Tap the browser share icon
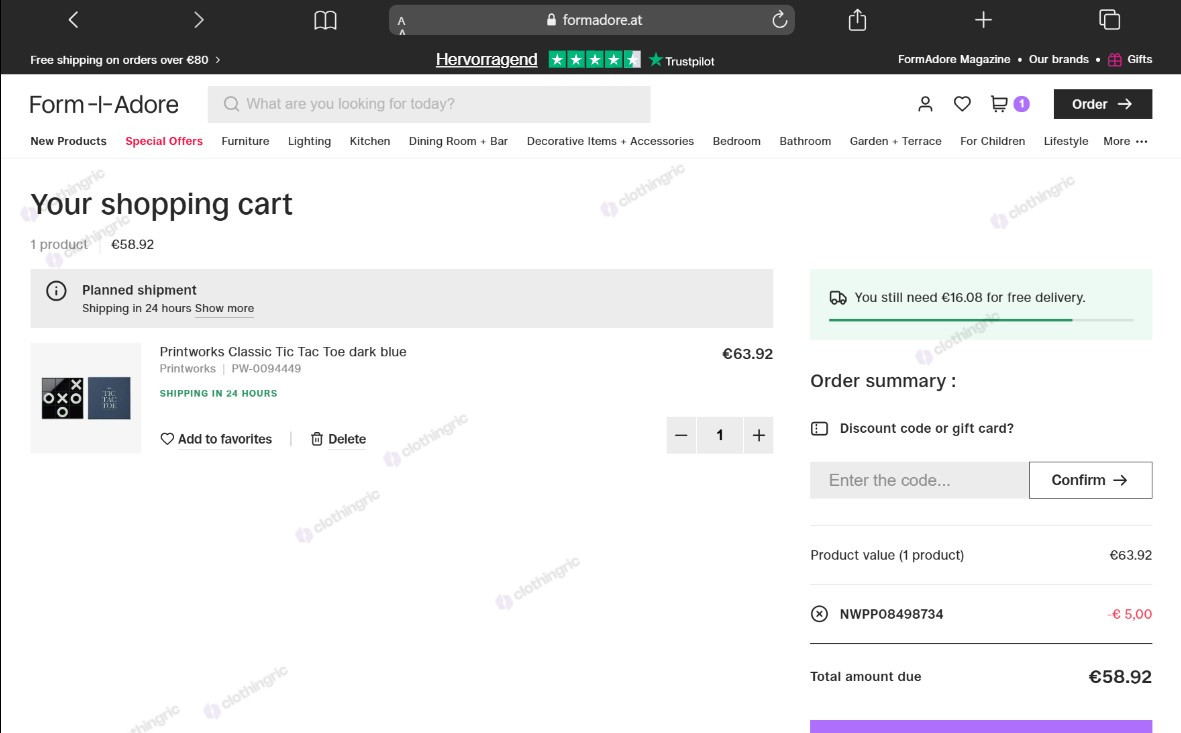Image resolution: width=1181 pixels, height=733 pixels. click(x=857, y=20)
